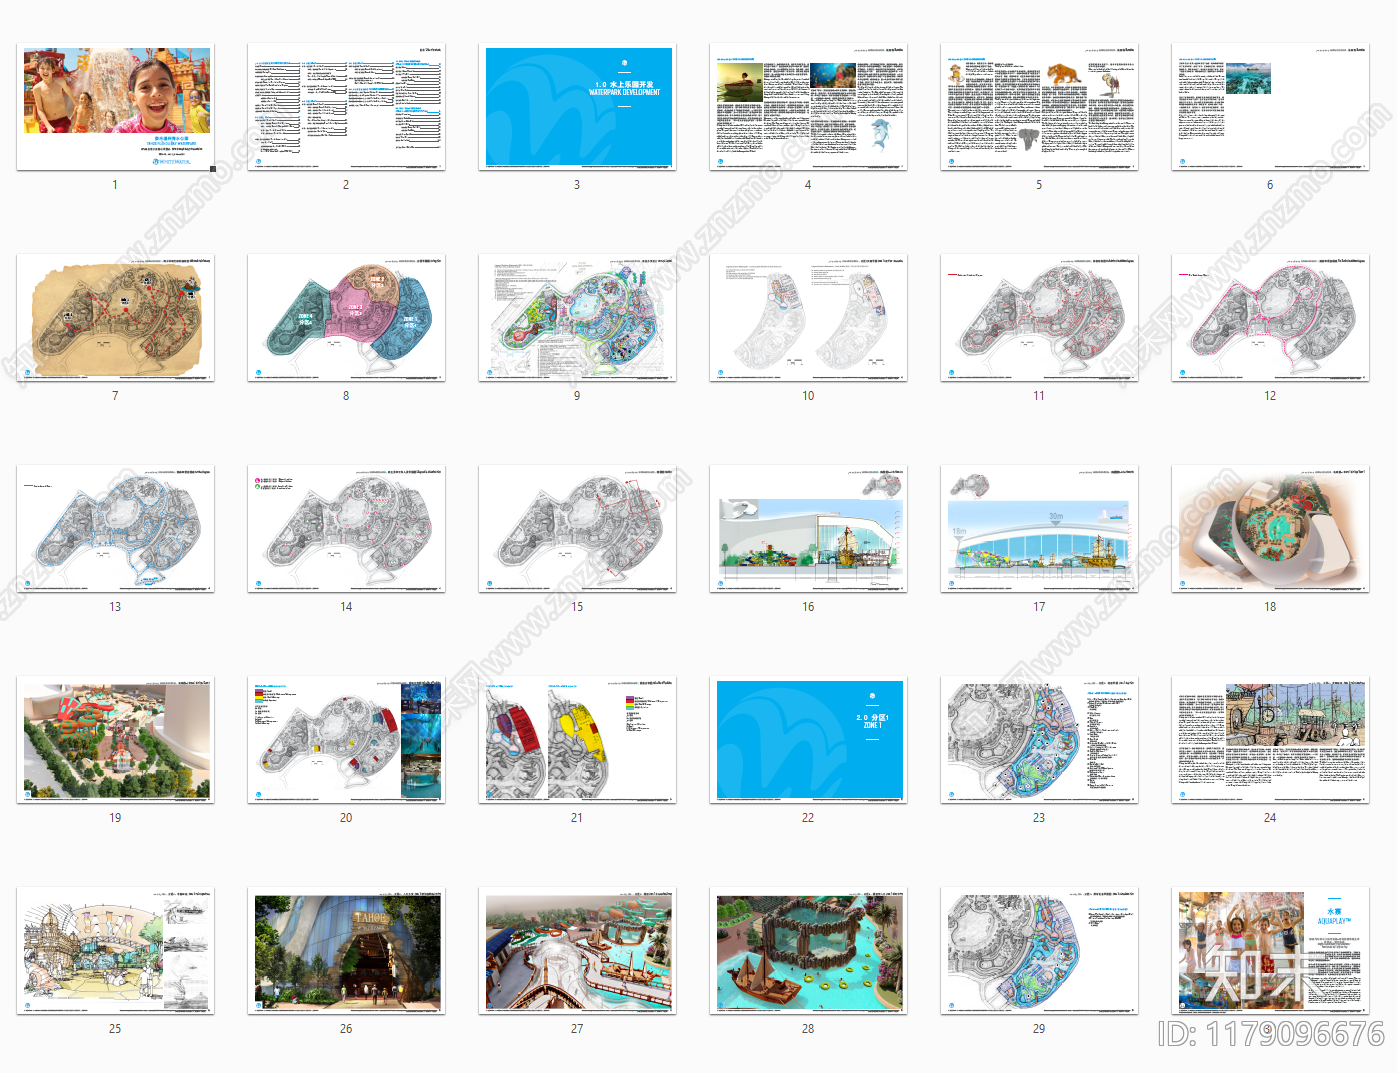Open page 15 grayscale plan thumbnail
The image size is (1397, 1073).
pyautogui.click(x=577, y=529)
